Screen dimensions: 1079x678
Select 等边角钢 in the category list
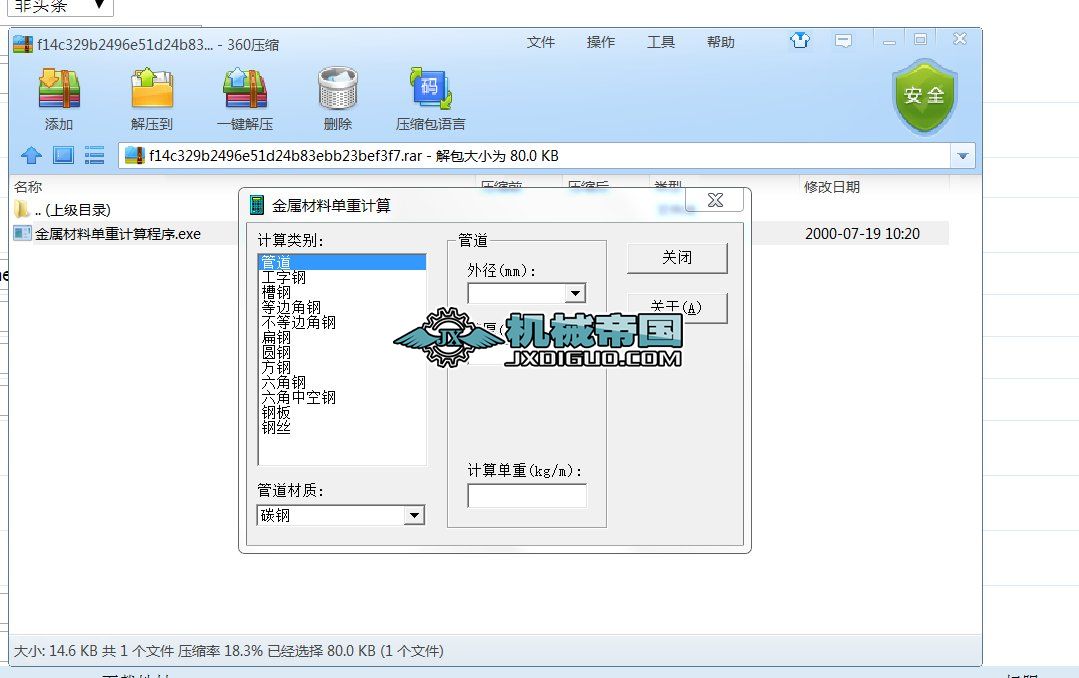[x=342, y=307]
